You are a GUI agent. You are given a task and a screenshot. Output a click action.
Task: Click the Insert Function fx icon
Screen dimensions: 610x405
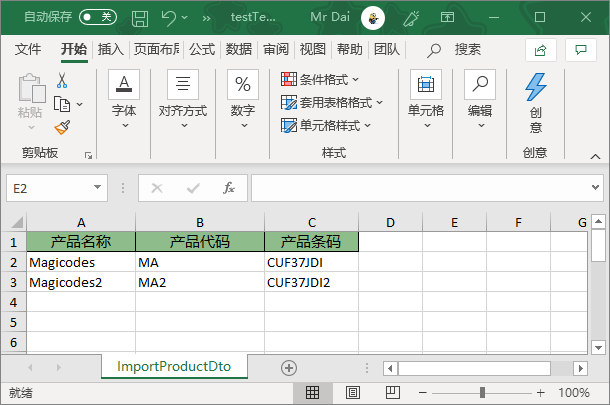(x=228, y=188)
